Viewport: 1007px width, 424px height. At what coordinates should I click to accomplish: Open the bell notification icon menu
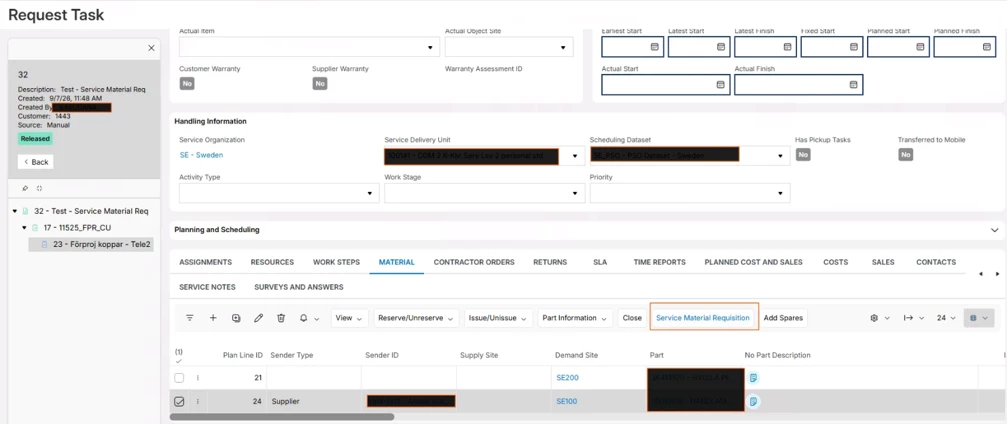(309, 318)
